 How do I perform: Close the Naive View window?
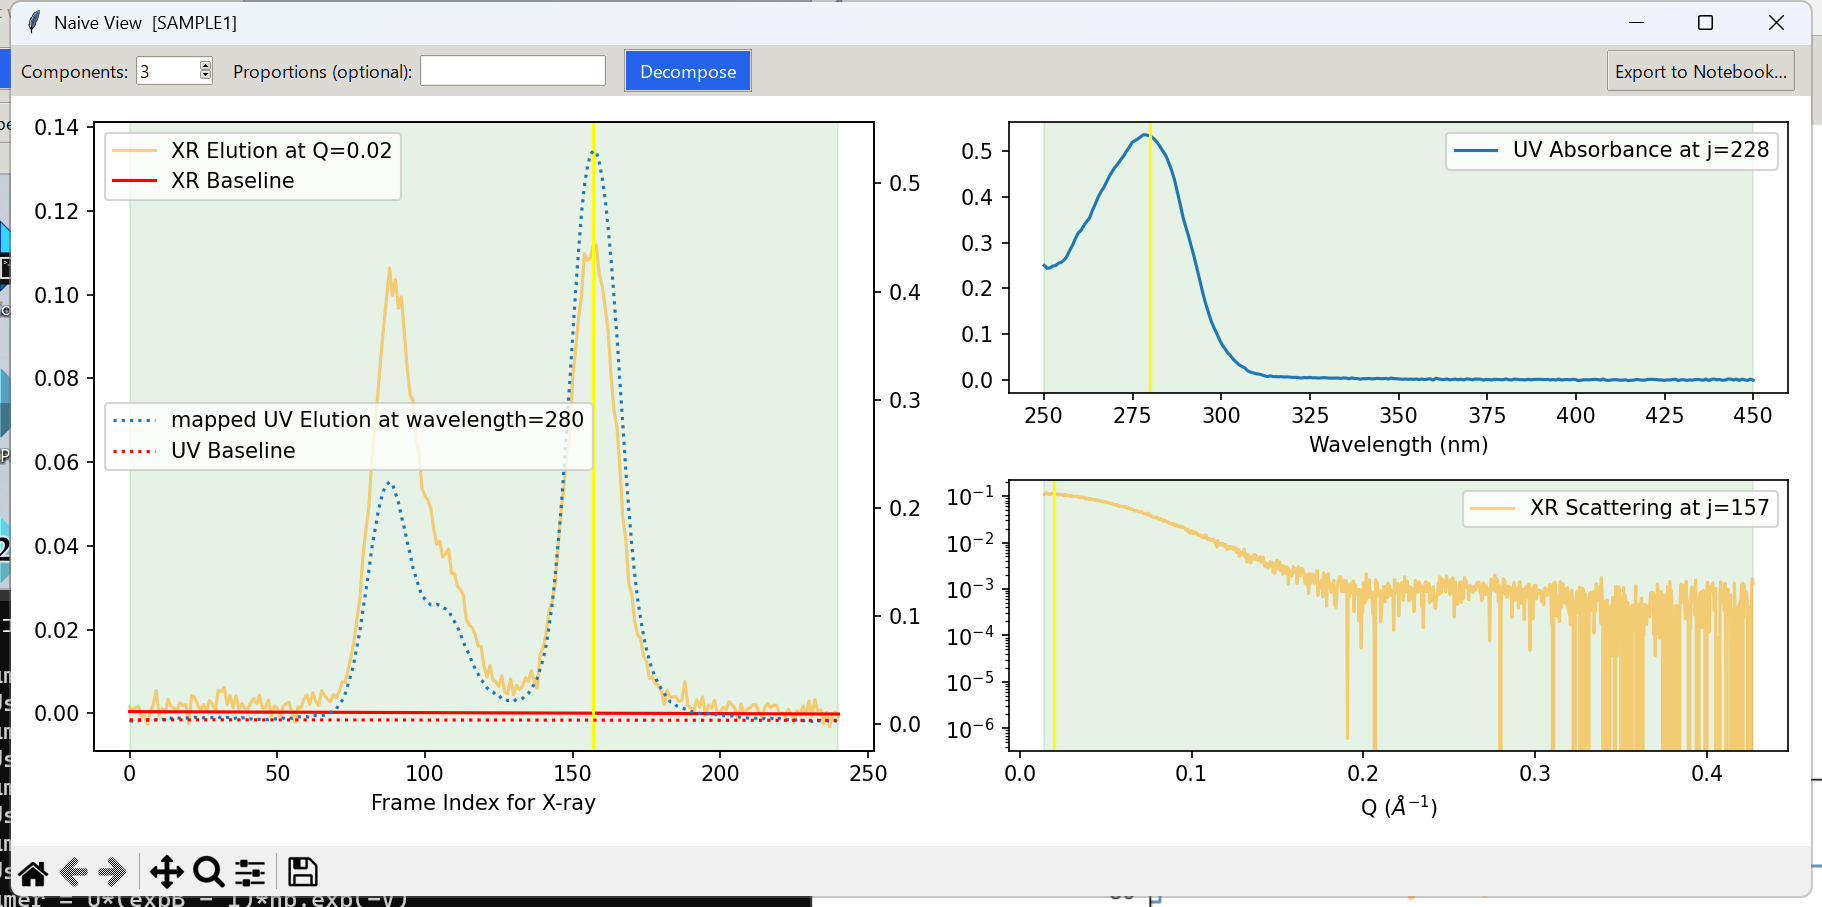1776,22
